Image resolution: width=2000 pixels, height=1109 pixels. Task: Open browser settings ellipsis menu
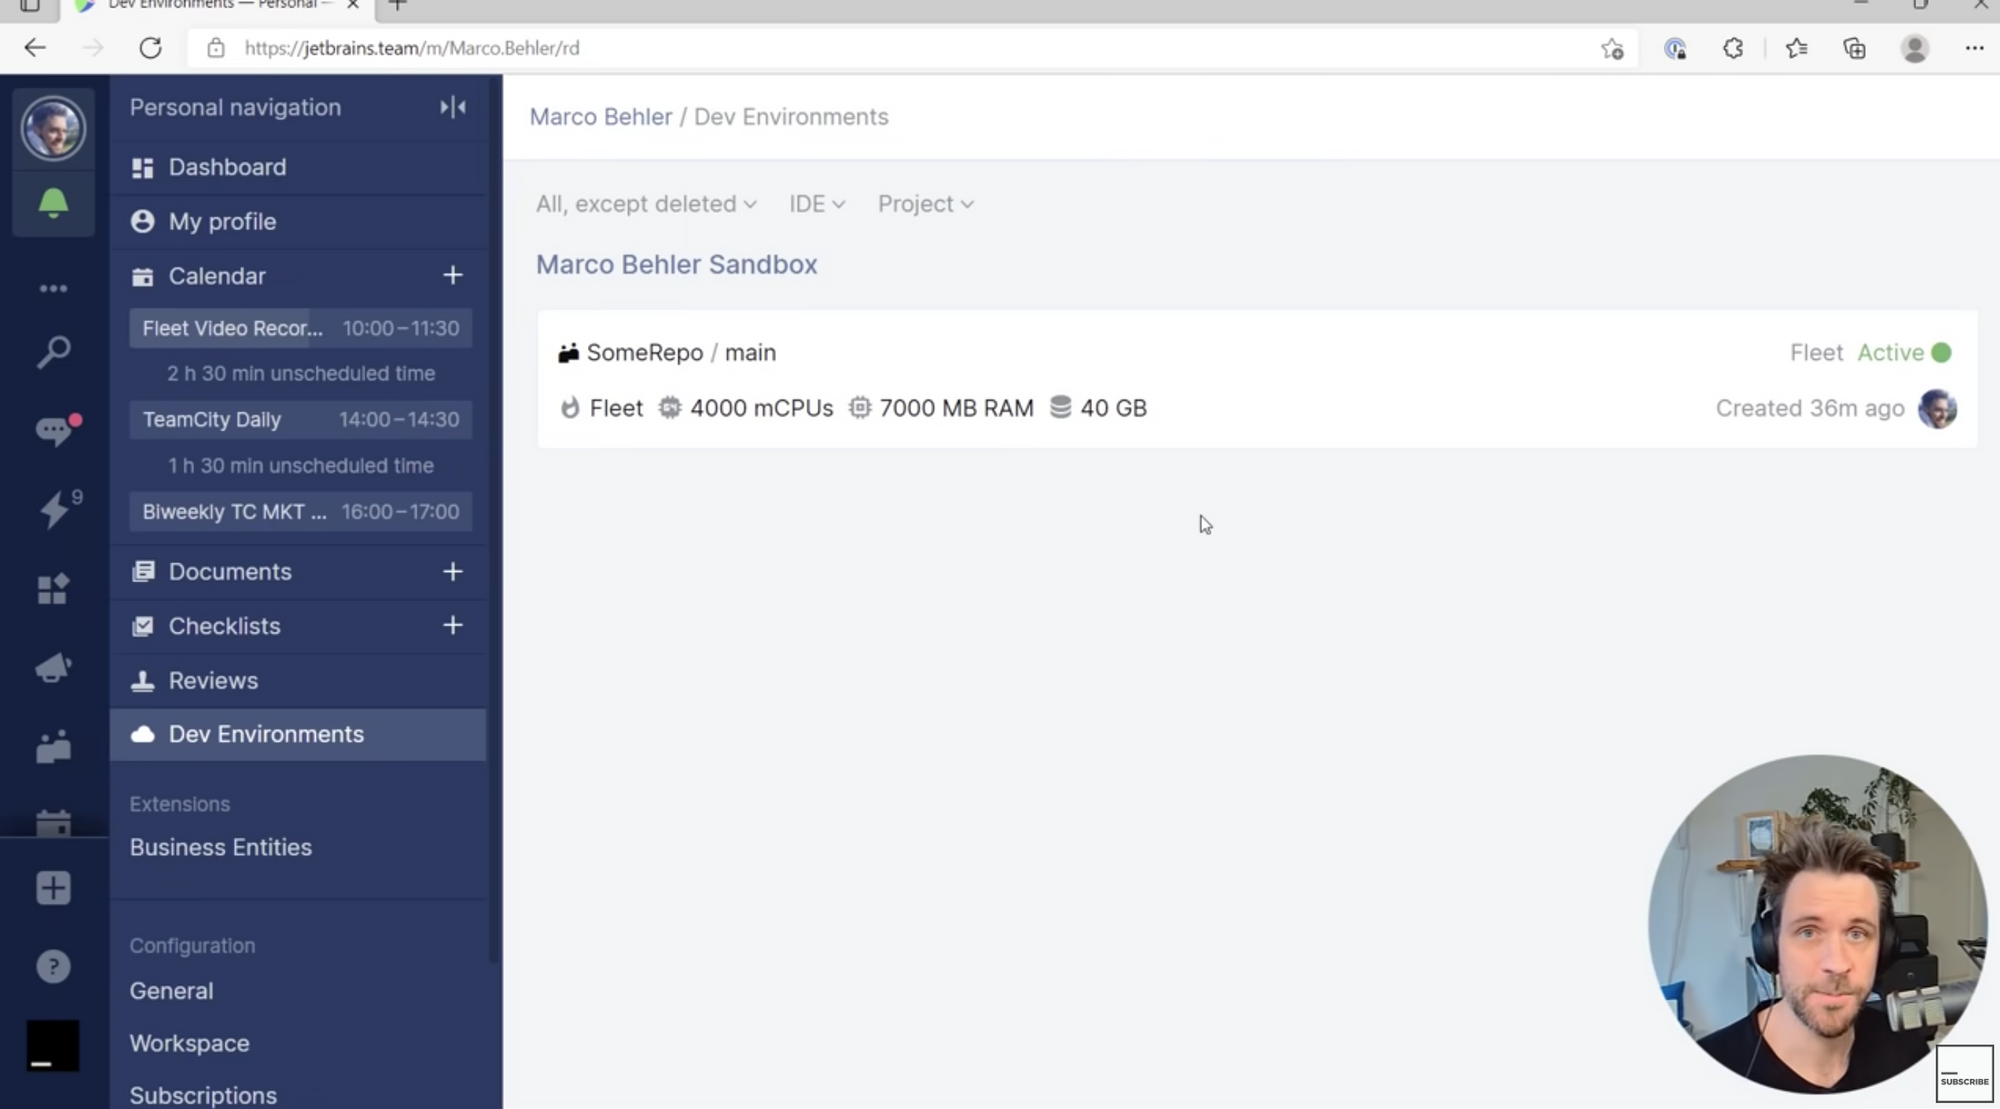pyautogui.click(x=1974, y=48)
